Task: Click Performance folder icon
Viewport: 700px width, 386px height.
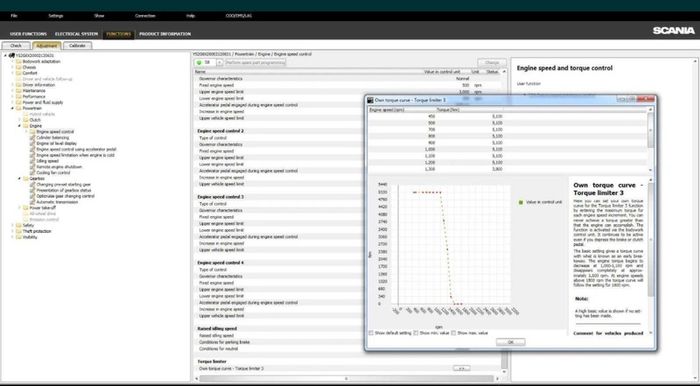Action: 19,96
